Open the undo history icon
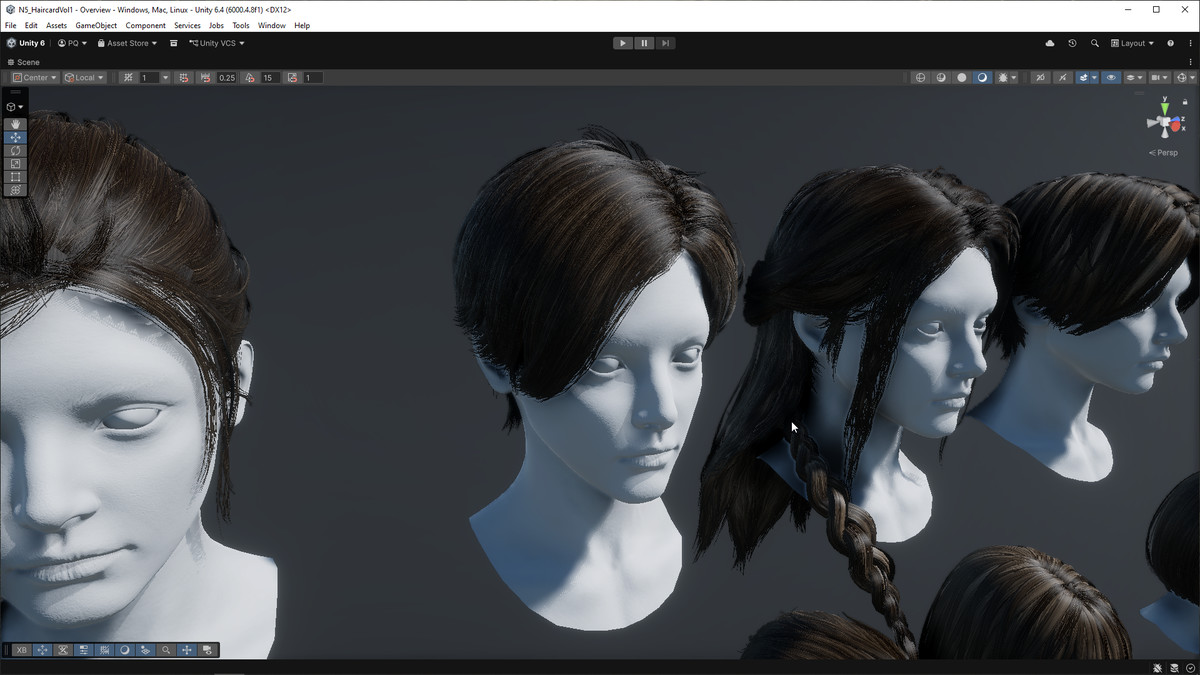The width and height of the screenshot is (1200, 675). tap(1072, 43)
